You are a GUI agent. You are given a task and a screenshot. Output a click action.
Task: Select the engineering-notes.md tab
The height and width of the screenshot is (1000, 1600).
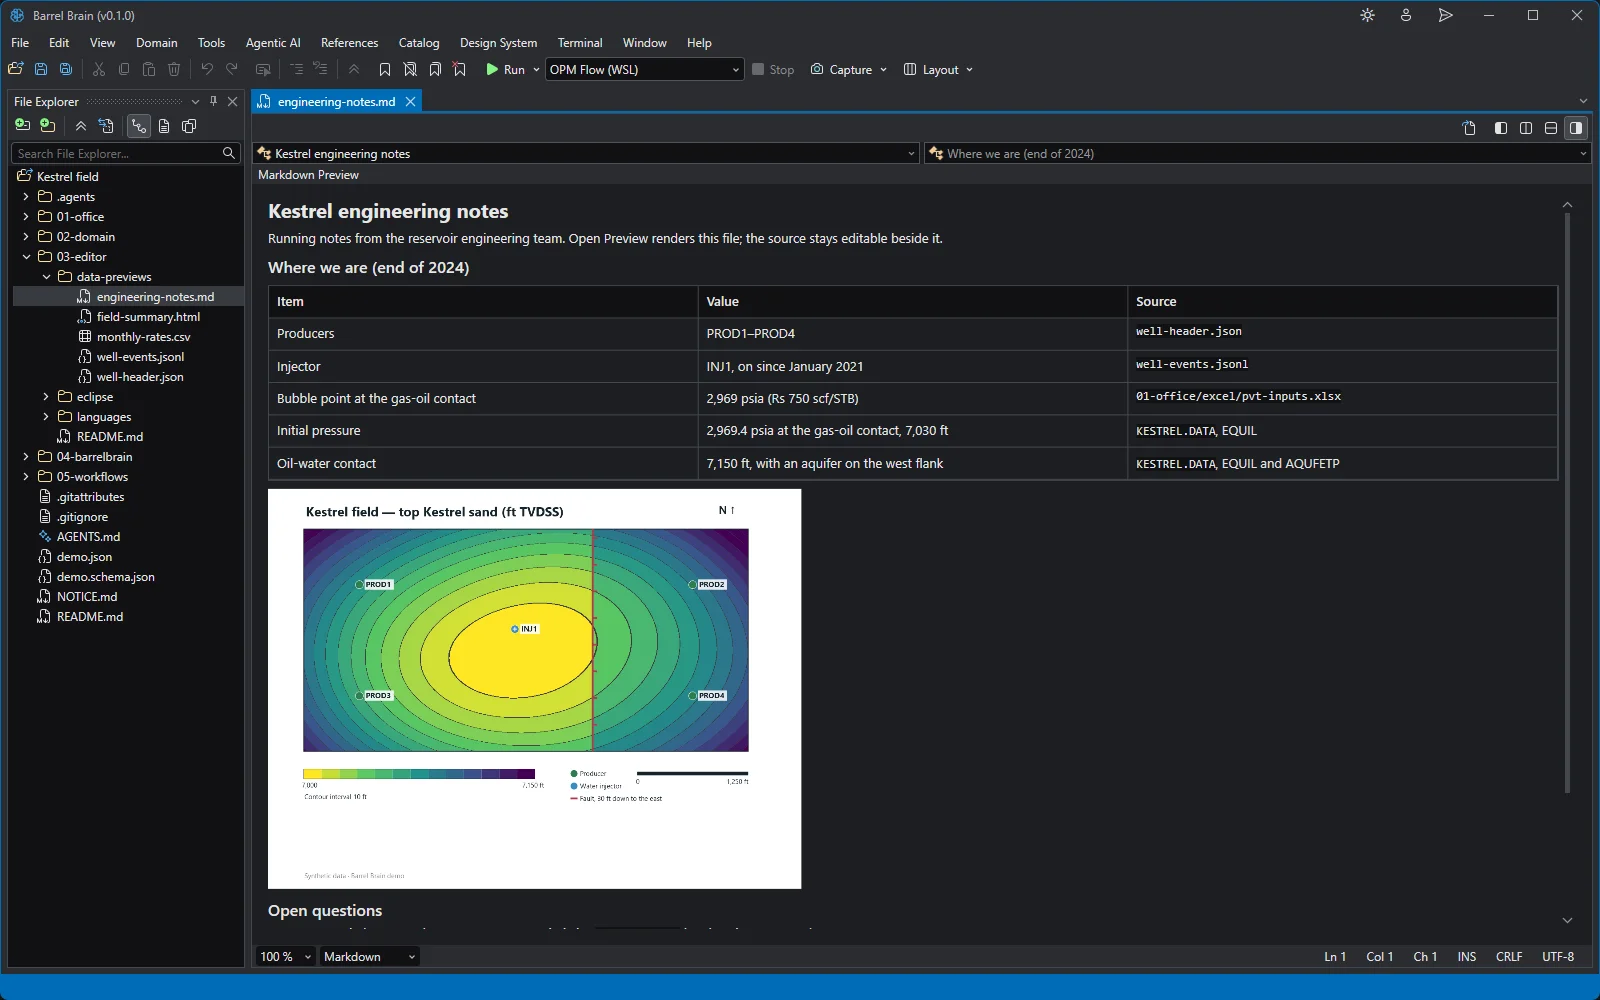[x=336, y=102]
